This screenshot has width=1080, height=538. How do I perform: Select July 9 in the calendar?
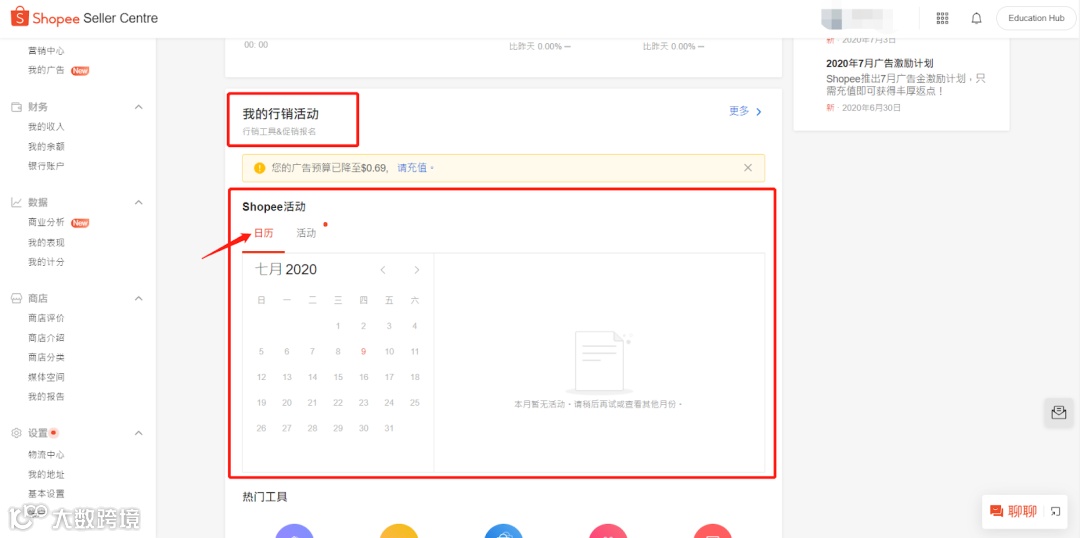pos(364,351)
